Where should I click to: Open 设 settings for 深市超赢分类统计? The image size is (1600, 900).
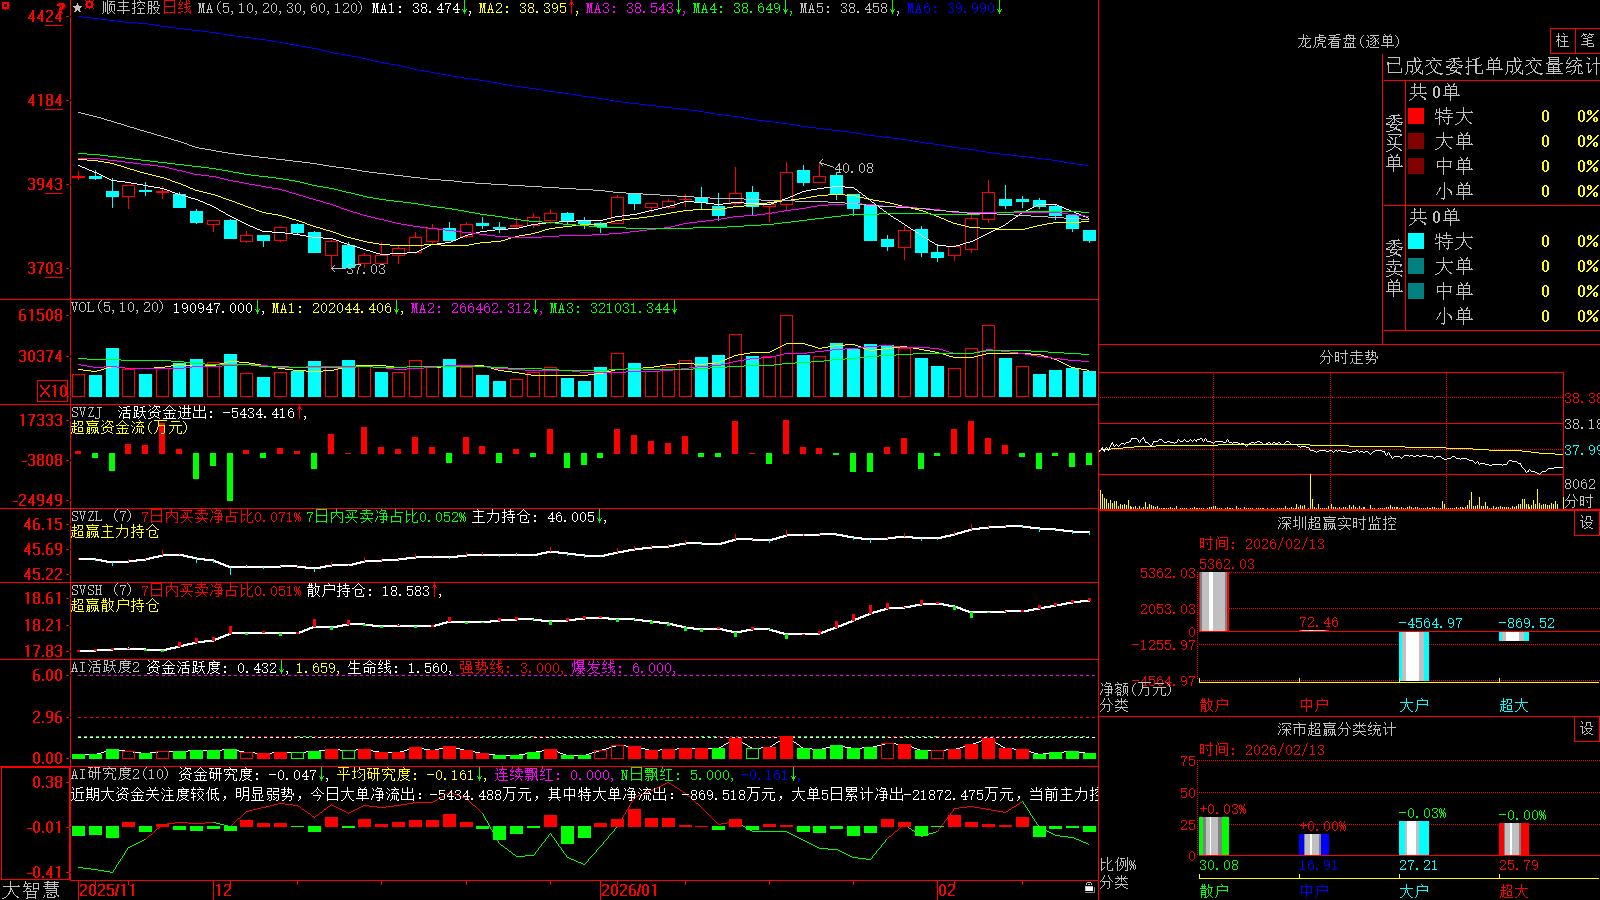1587,729
